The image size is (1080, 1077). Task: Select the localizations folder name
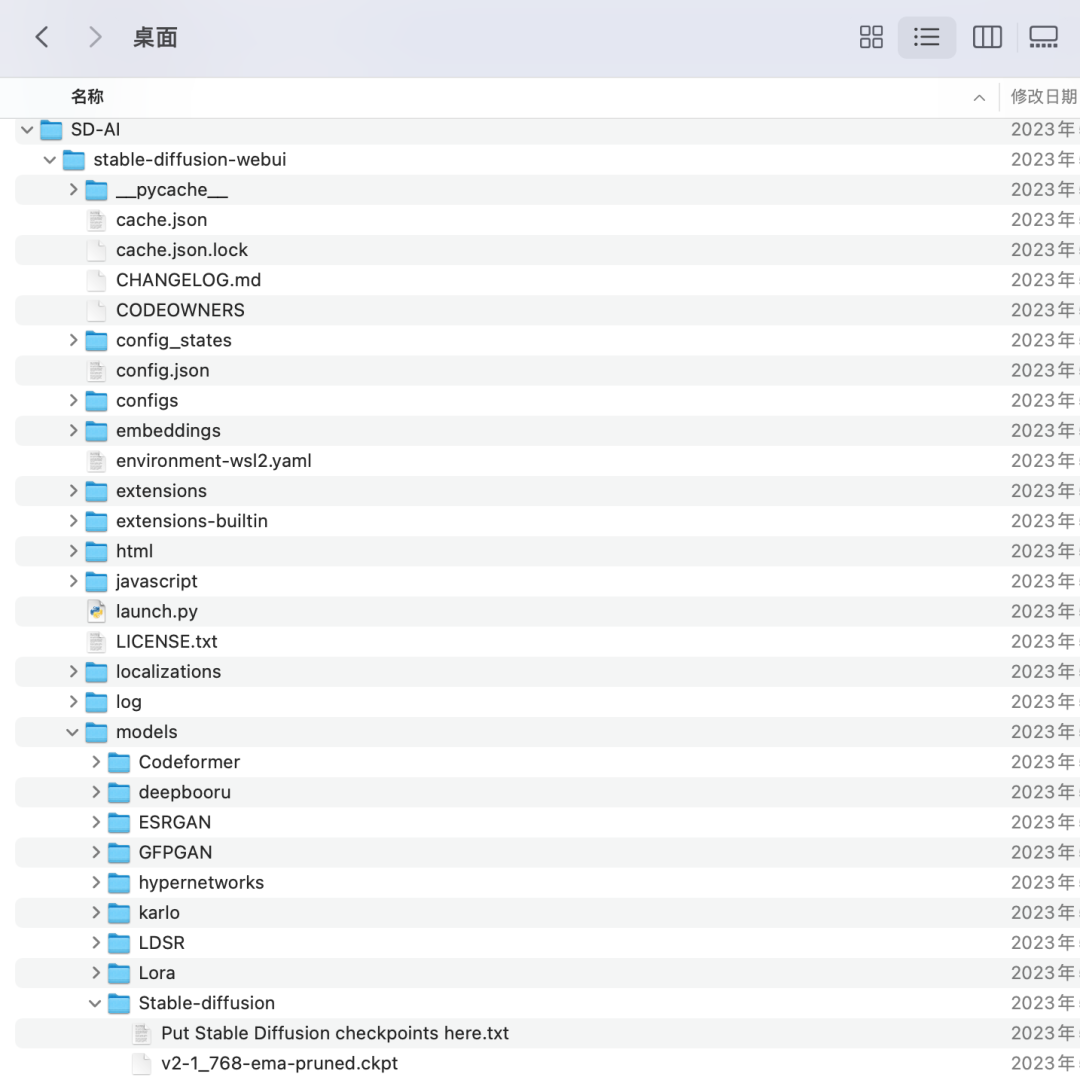169,672
